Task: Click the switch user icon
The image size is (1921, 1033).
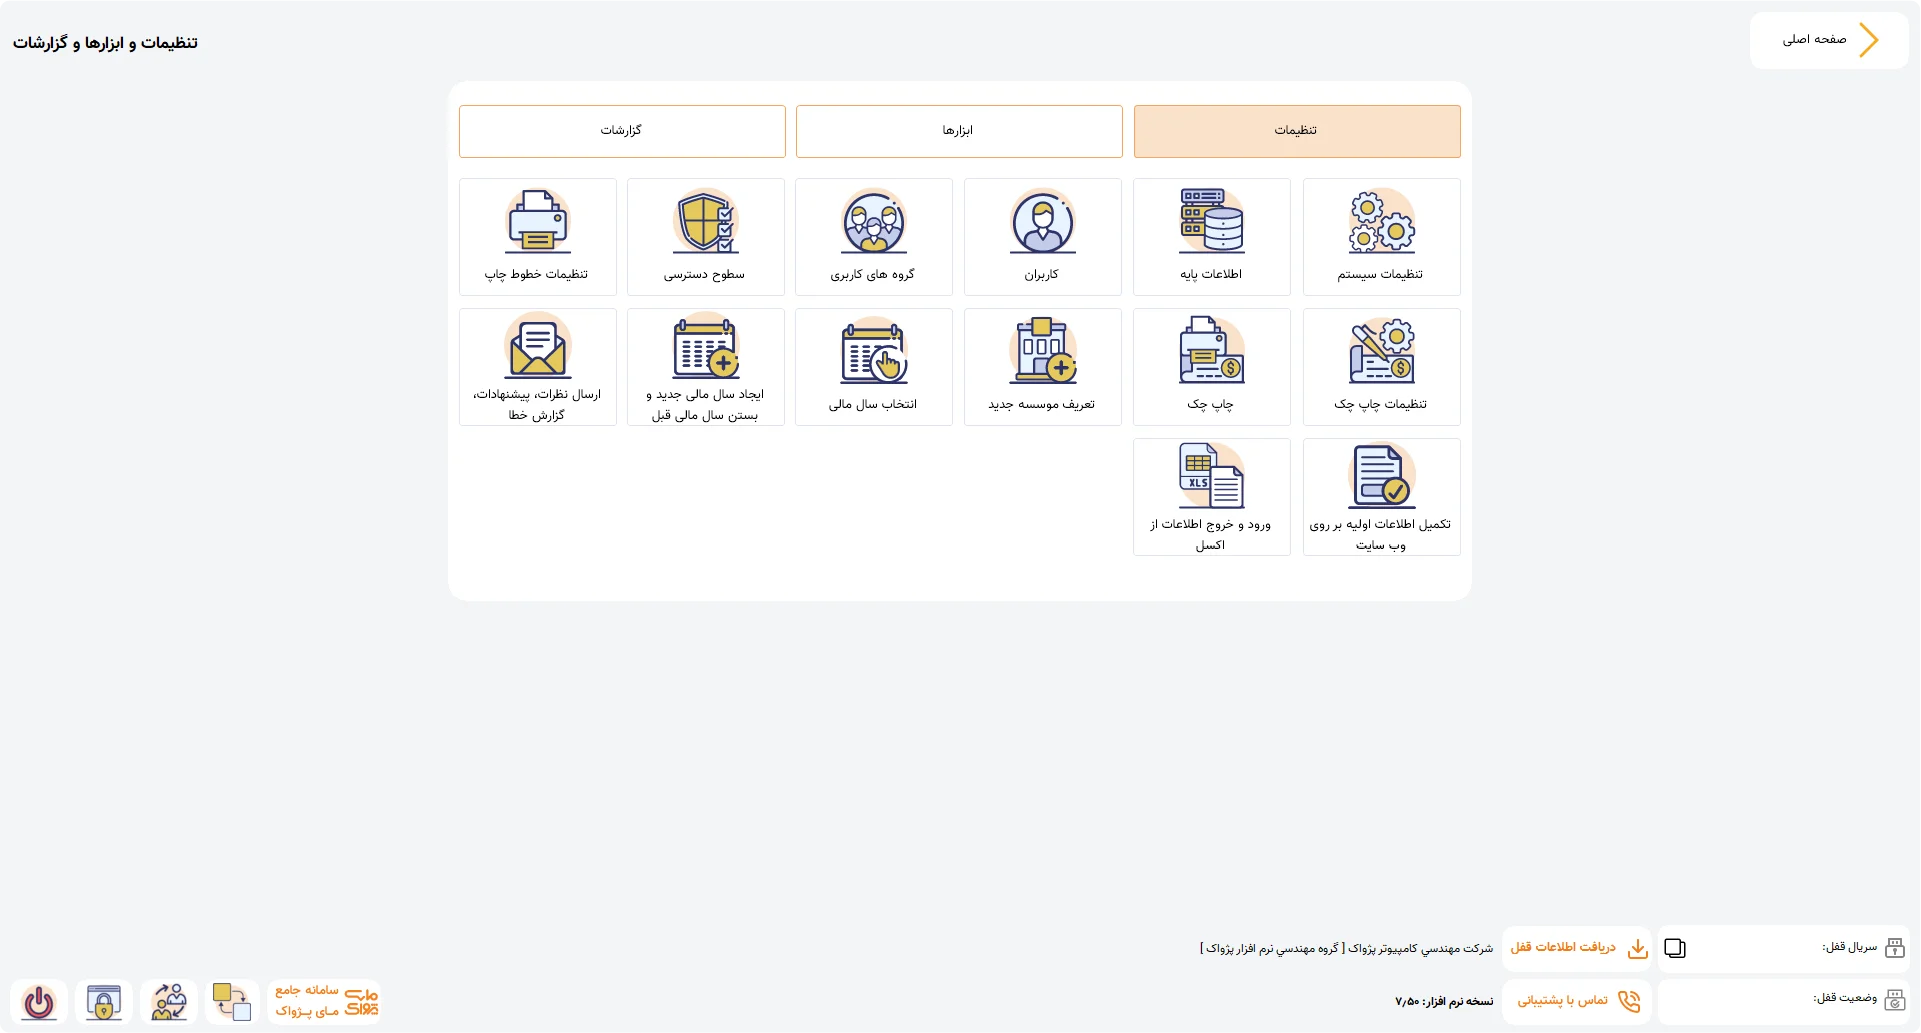Action: click(169, 1002)
